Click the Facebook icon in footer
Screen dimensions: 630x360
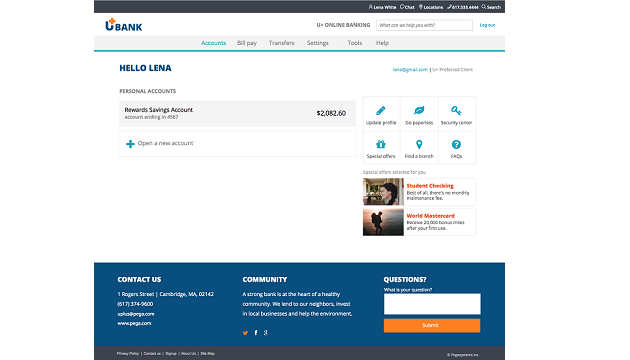256,333
